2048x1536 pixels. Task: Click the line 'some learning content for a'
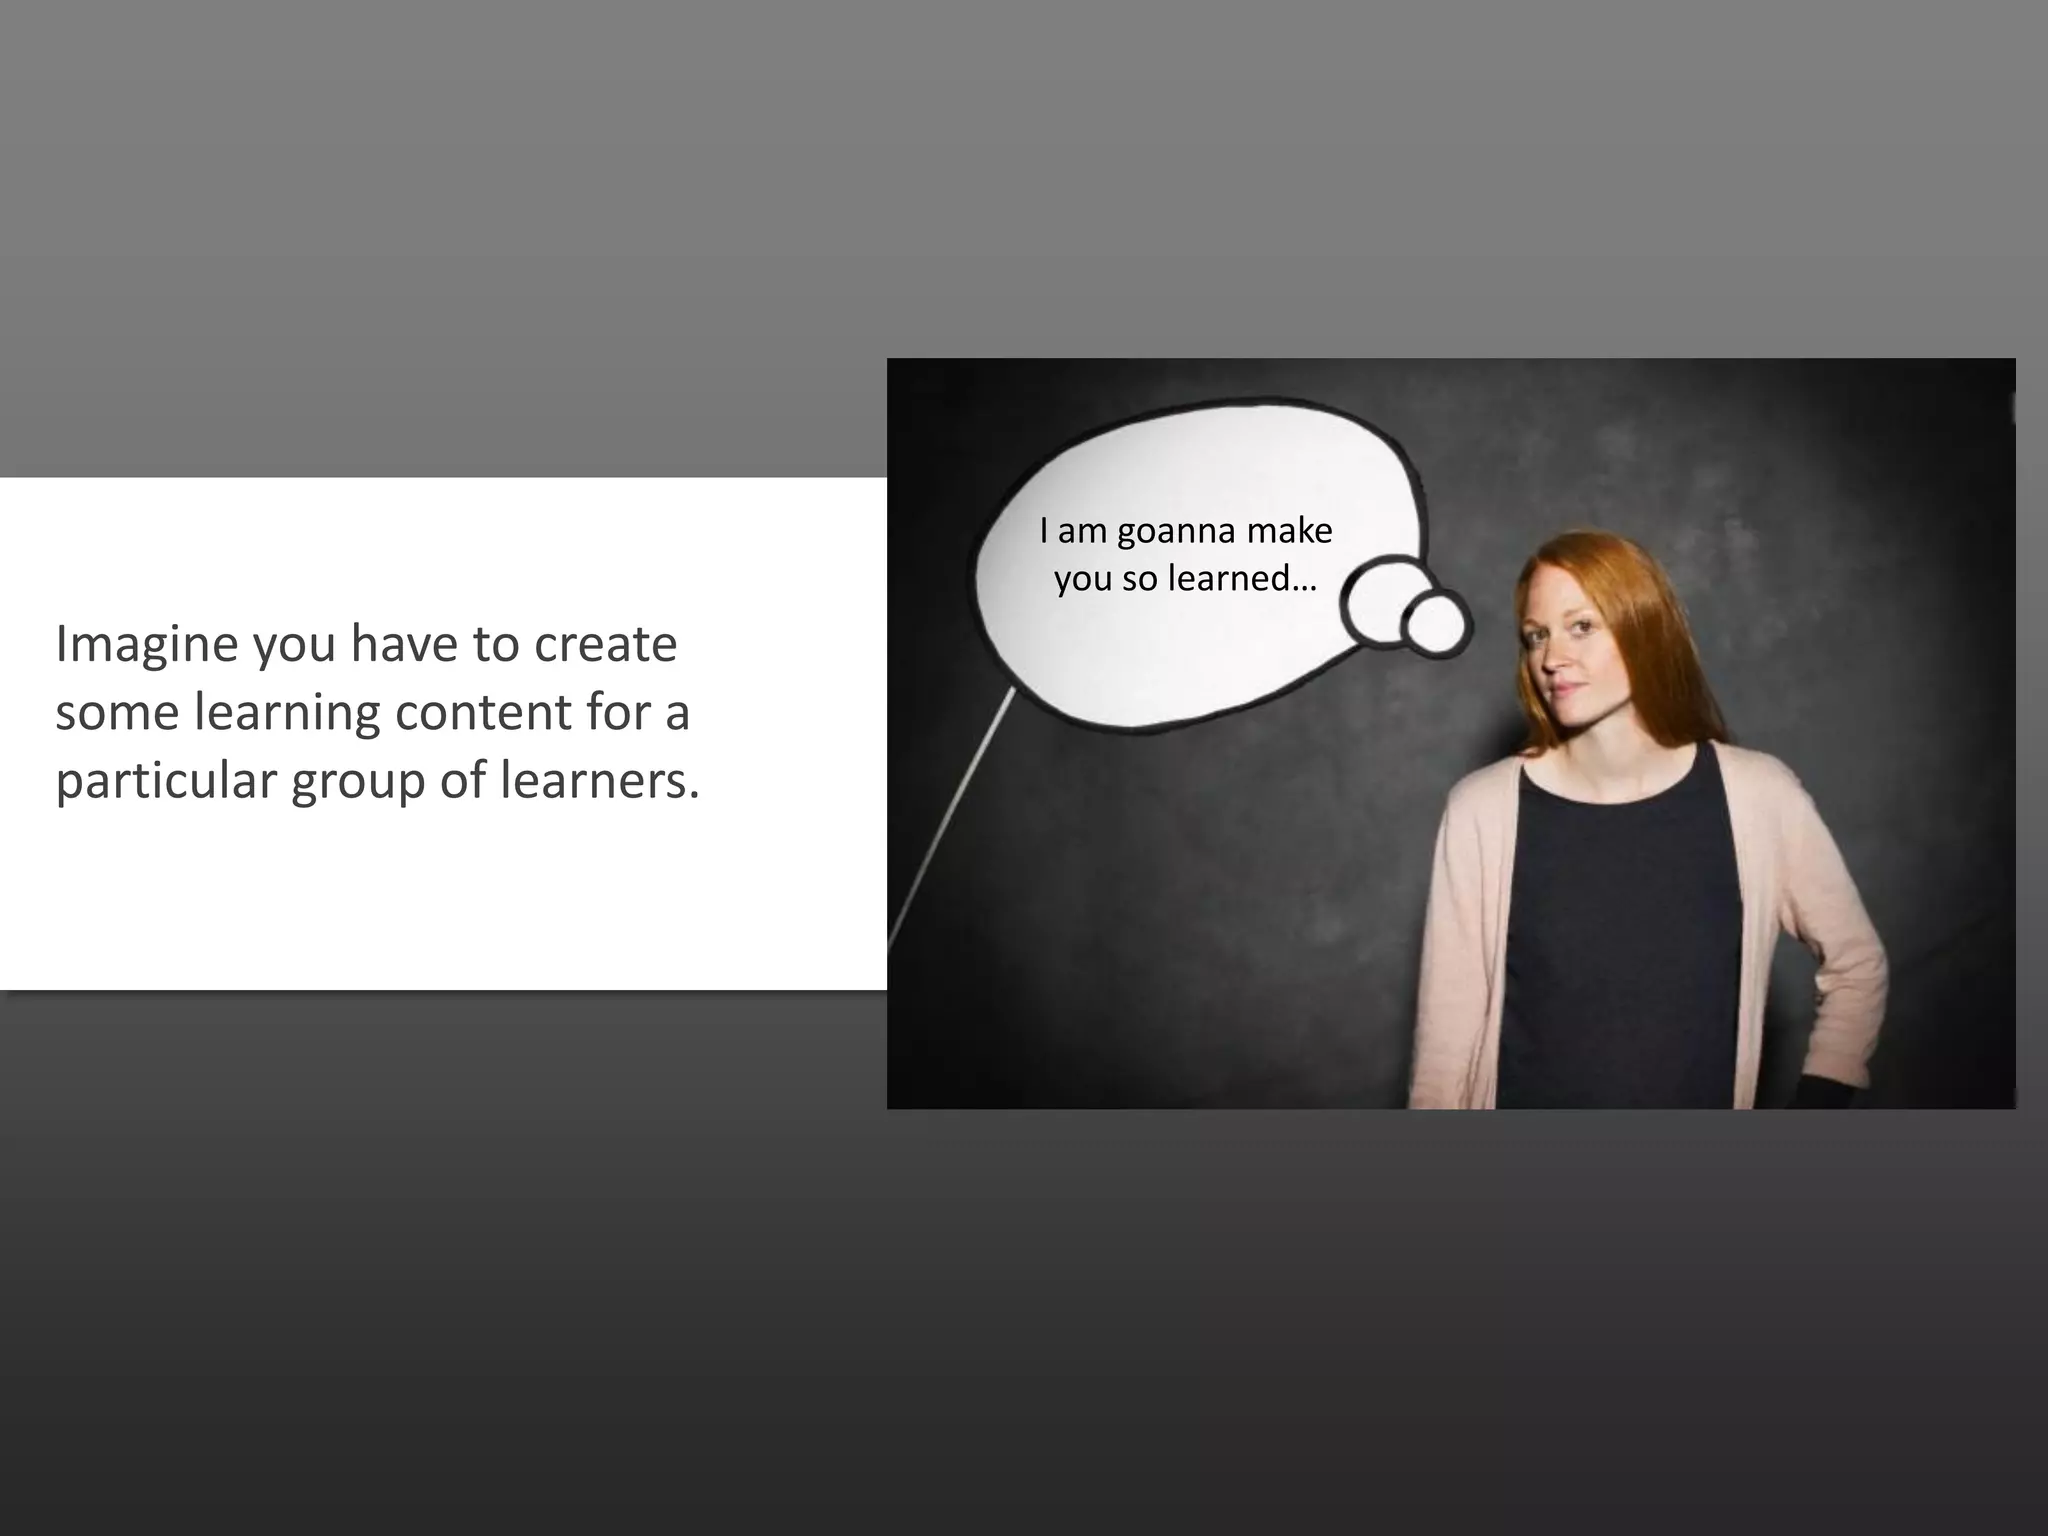pyautogui.click(x=372, y=712)
